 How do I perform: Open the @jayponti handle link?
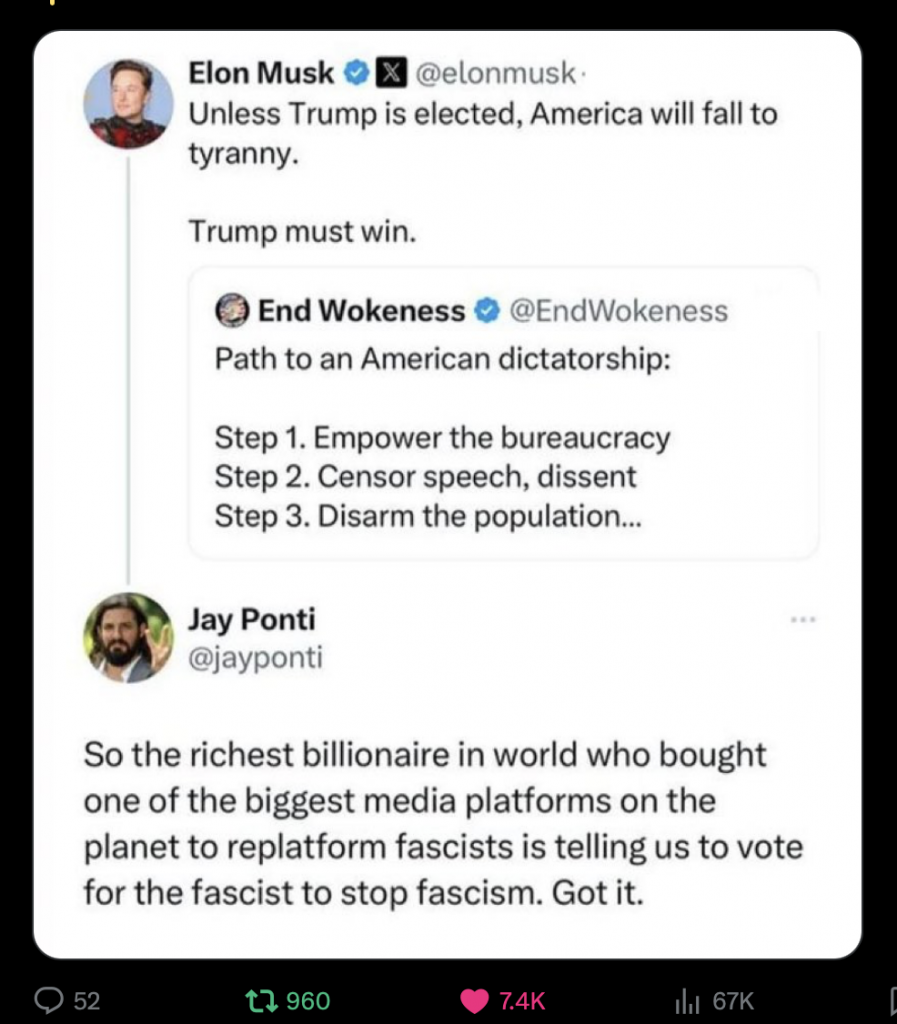coord(255,659)
